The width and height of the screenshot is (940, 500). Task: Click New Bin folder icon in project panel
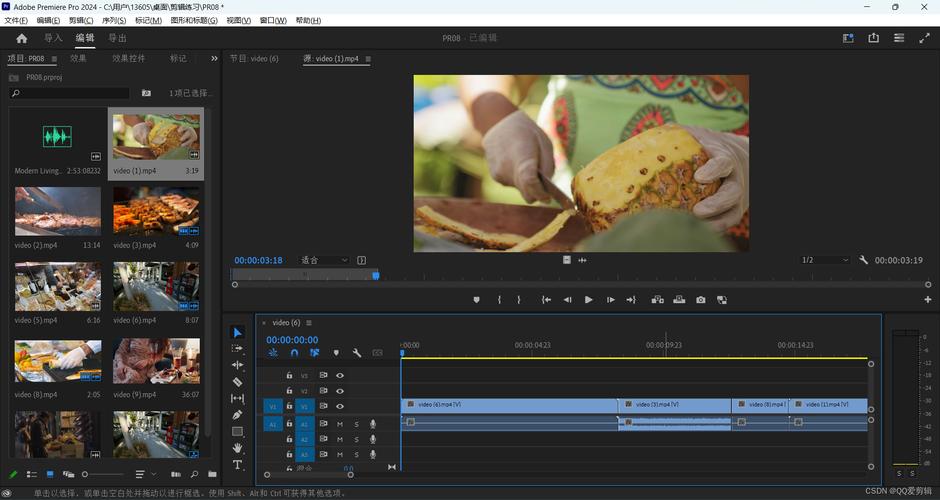coord(212,474)
